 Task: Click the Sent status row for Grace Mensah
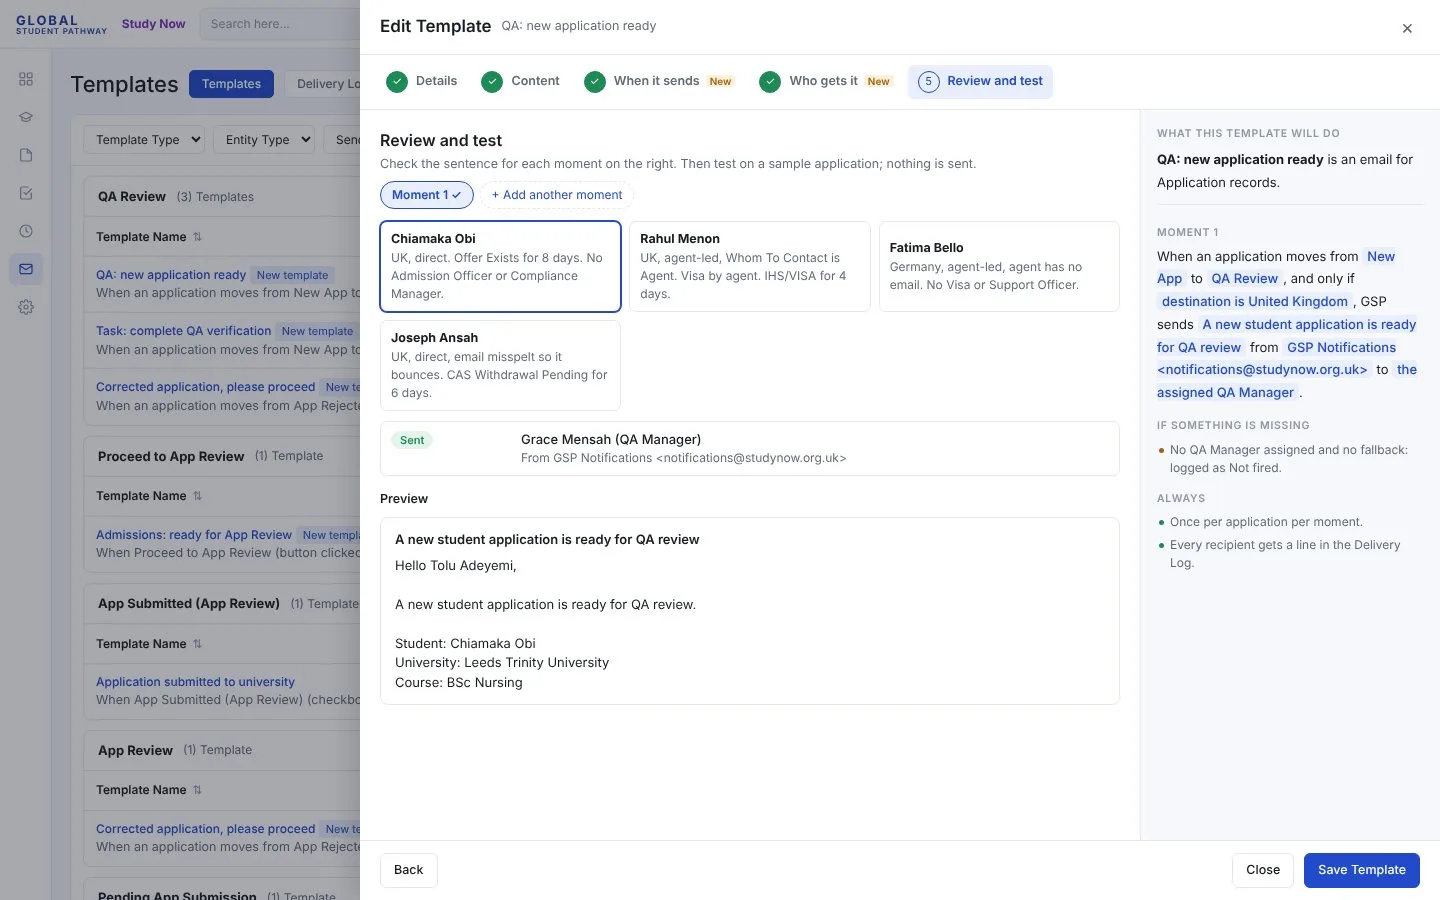pyautogui.click(x=750, y=448)
